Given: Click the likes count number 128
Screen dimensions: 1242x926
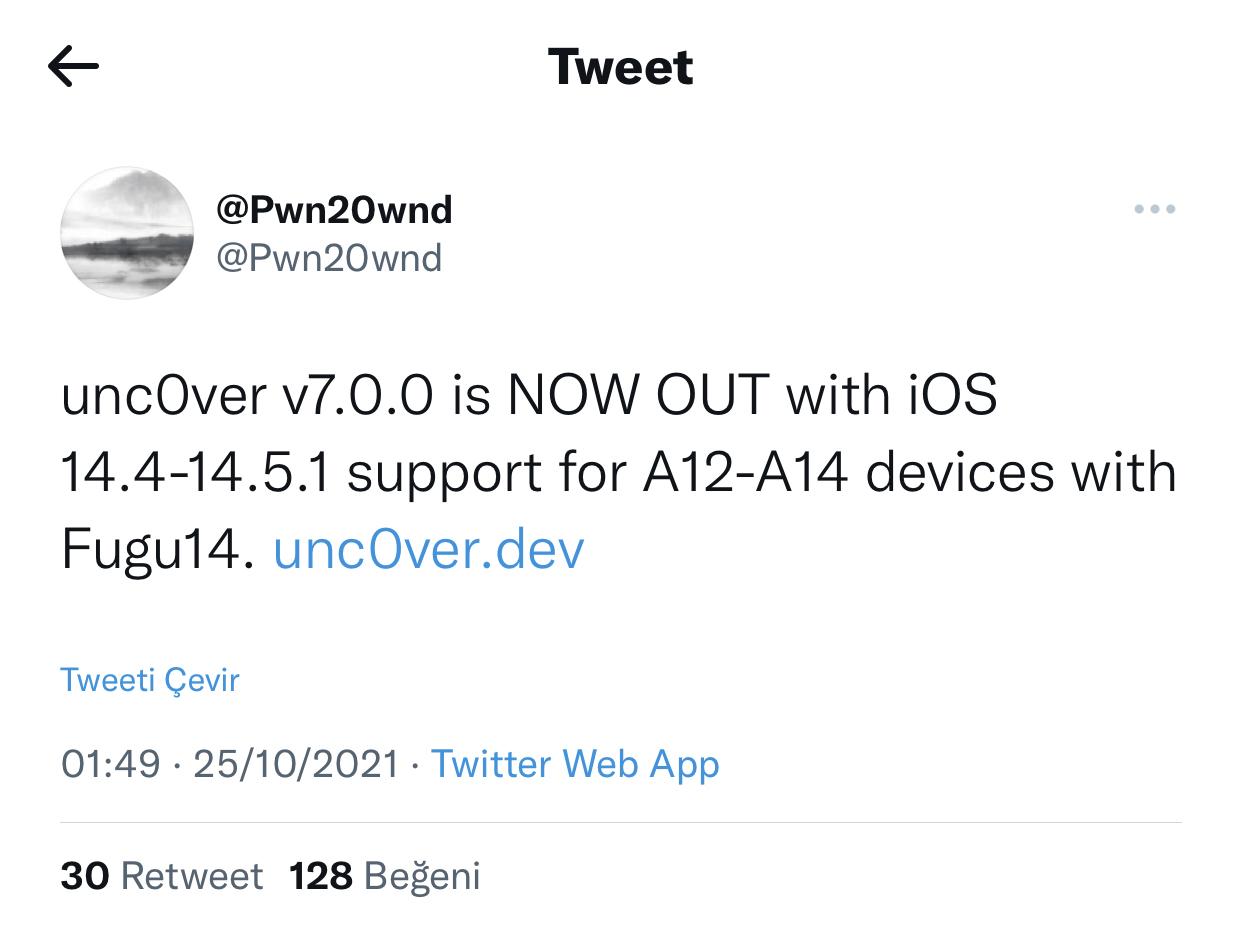Looking at the screenshot, I should click(321, 876).
